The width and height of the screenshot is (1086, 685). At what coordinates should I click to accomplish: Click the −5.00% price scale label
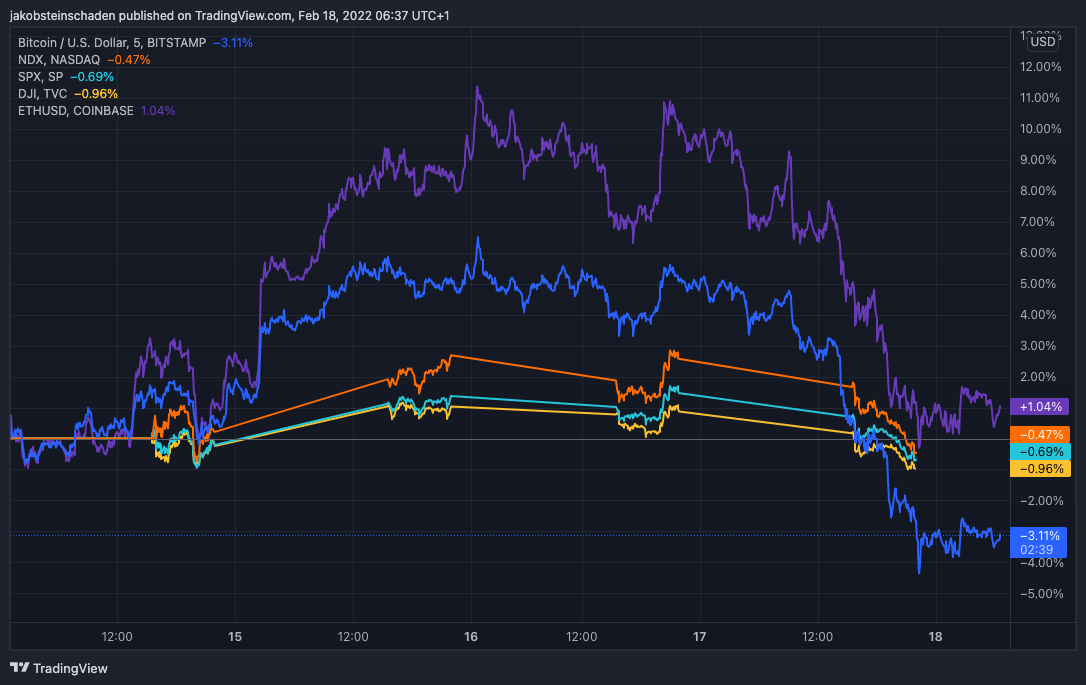[1042, 594]
